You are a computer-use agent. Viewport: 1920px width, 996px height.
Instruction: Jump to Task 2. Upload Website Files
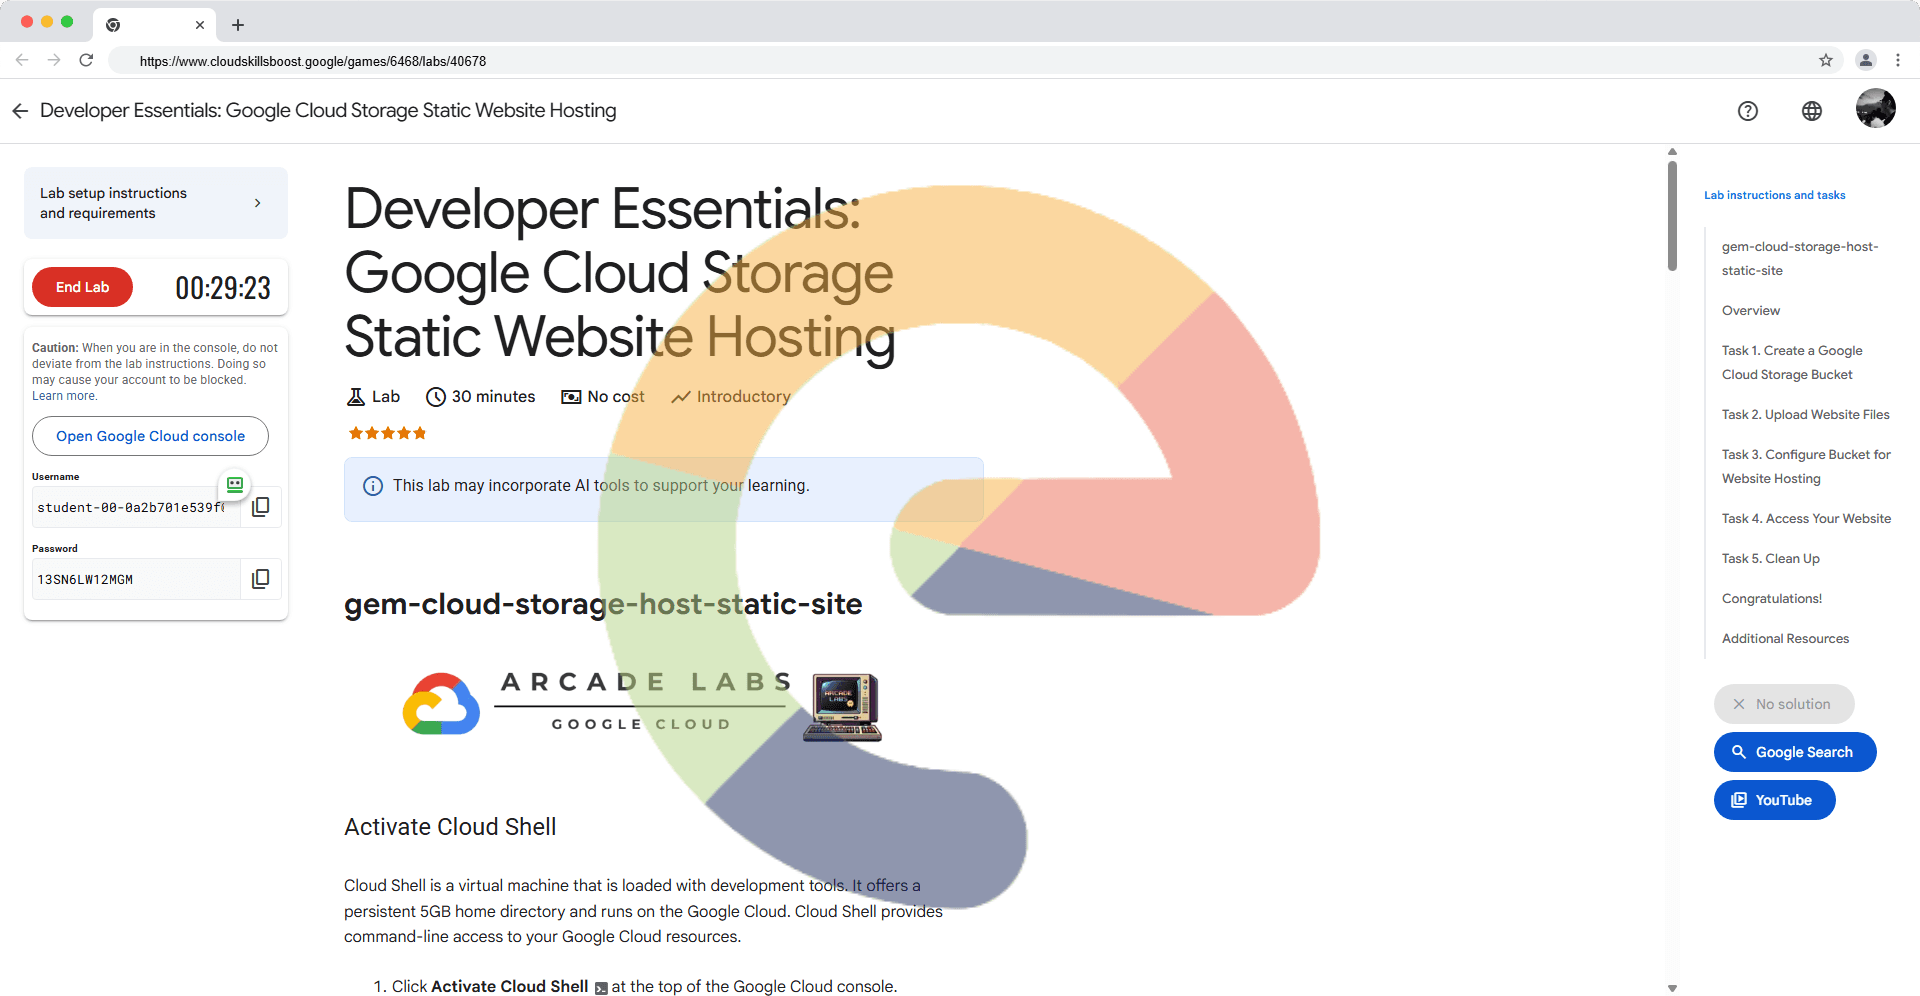[x=1805, y=415]
